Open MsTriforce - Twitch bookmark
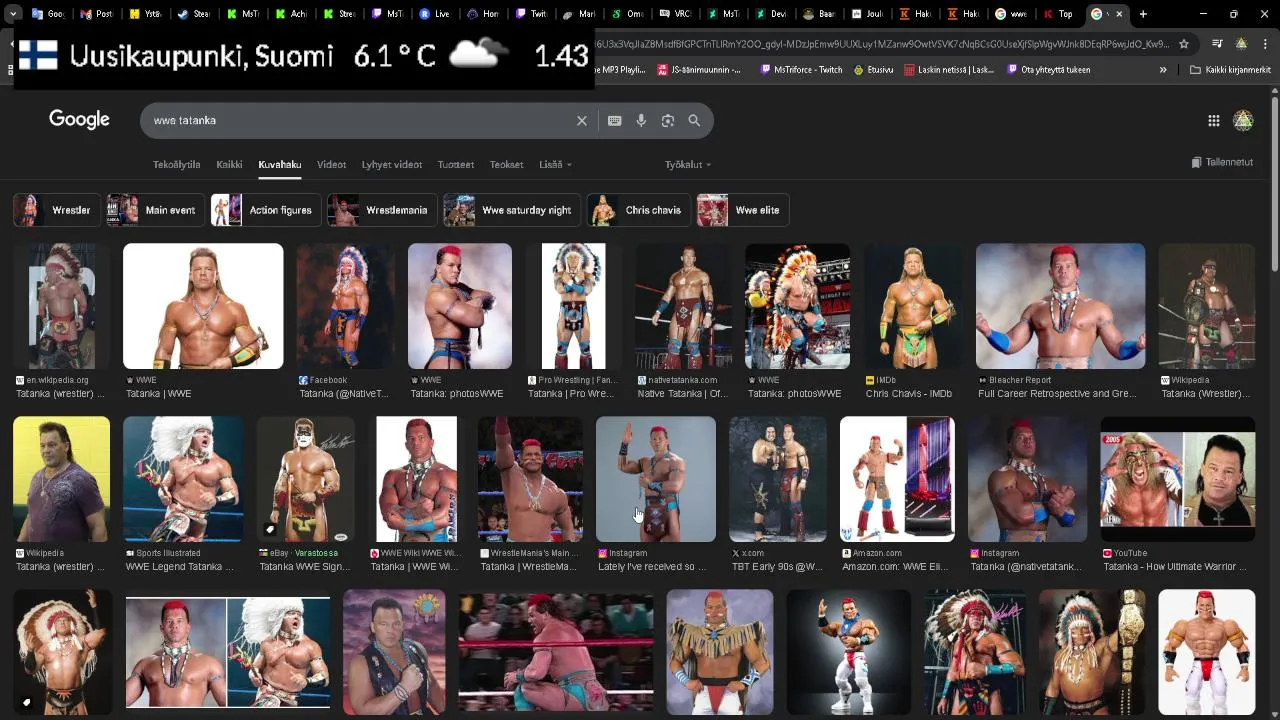Image resolution: width=1280 pixels, height=720 pixels. point(802,70)
